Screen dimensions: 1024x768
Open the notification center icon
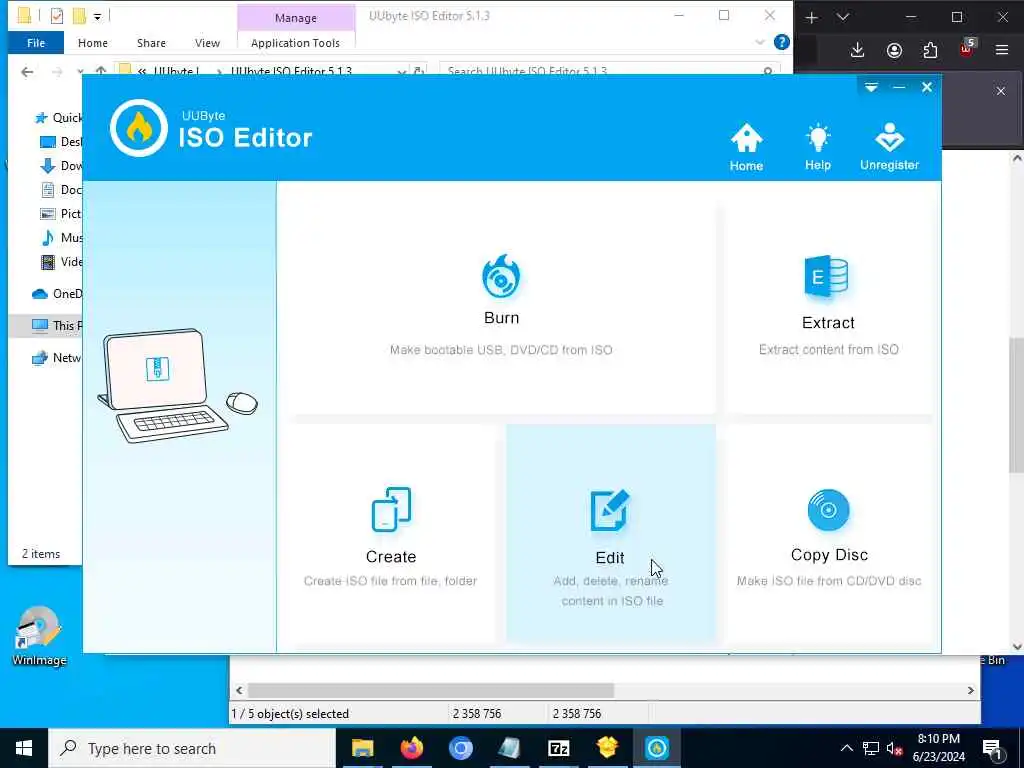pos(993,748)
